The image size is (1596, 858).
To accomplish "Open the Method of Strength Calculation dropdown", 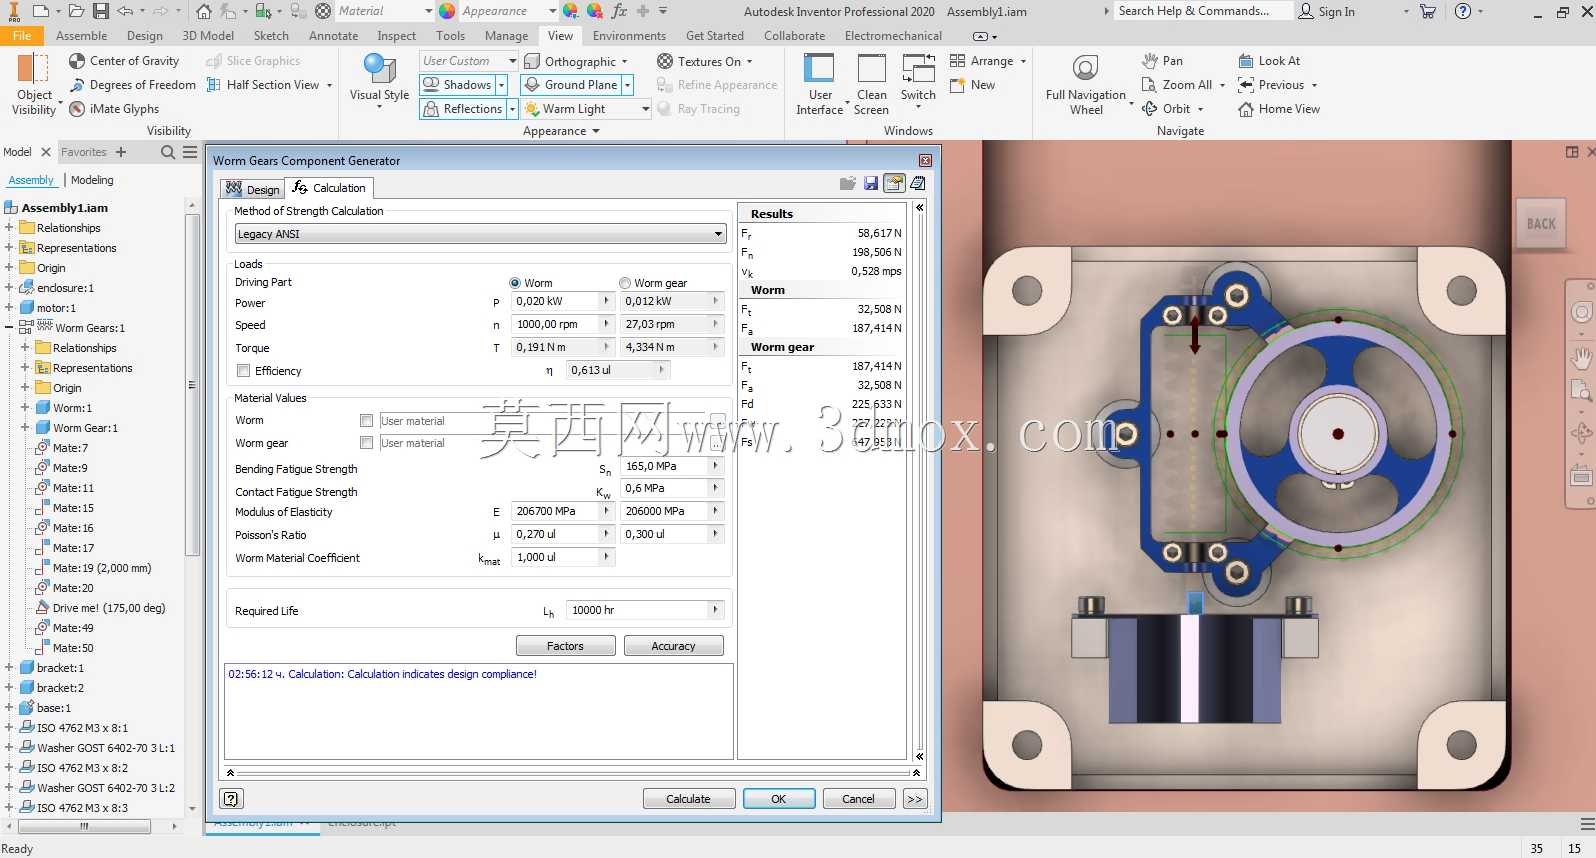I will coord(480,234).
